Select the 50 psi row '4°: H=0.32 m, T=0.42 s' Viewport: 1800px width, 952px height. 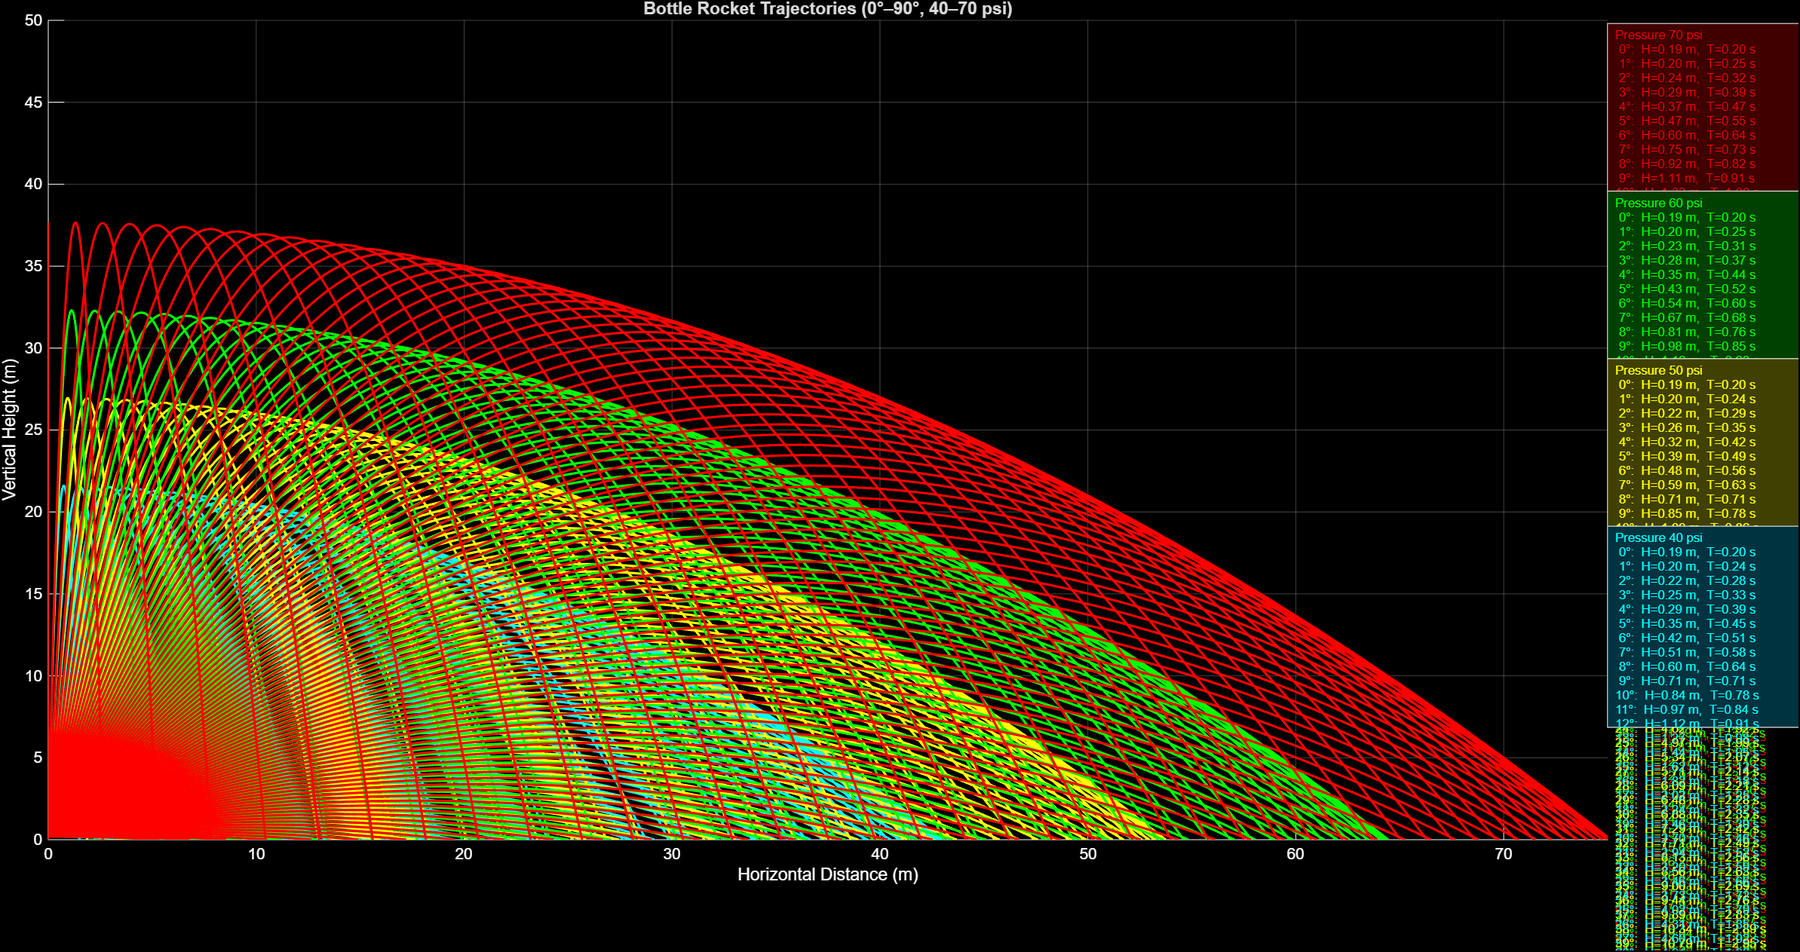[x=1687, y=442]
